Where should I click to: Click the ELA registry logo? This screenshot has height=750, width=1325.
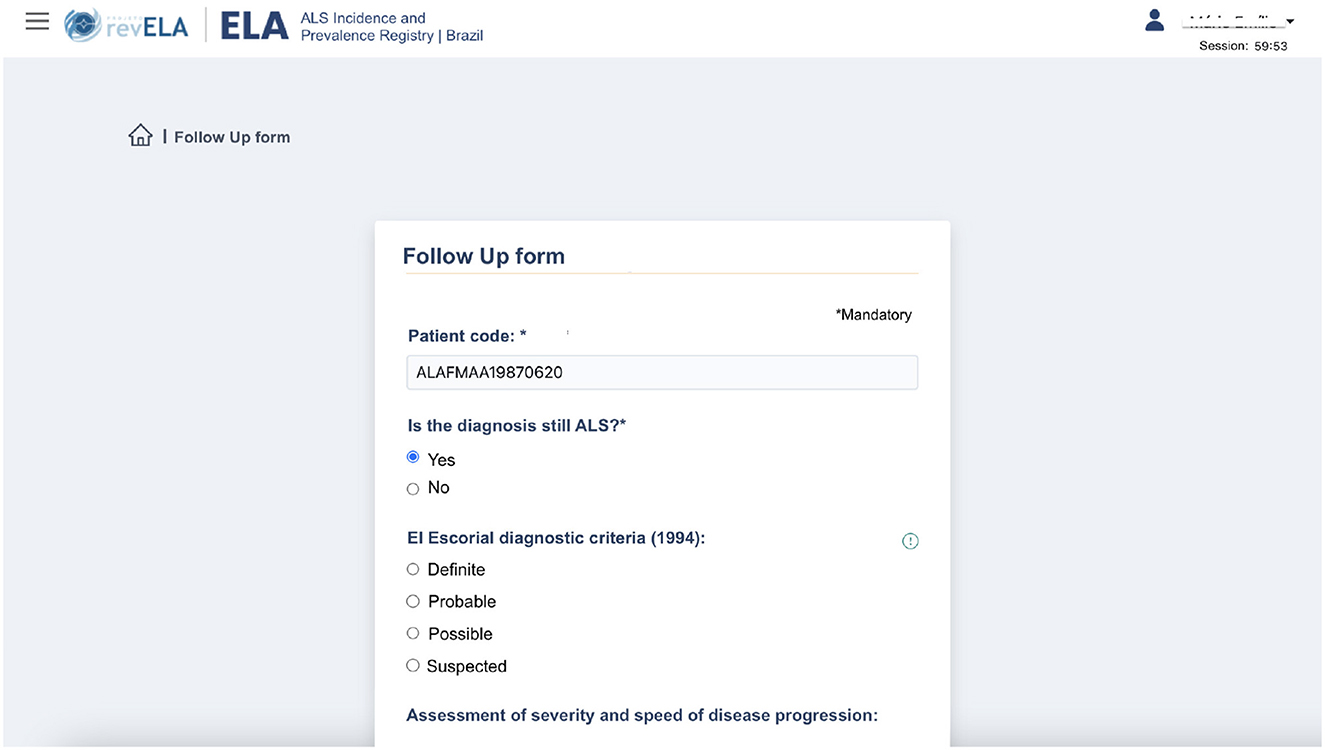coord(254,26)
